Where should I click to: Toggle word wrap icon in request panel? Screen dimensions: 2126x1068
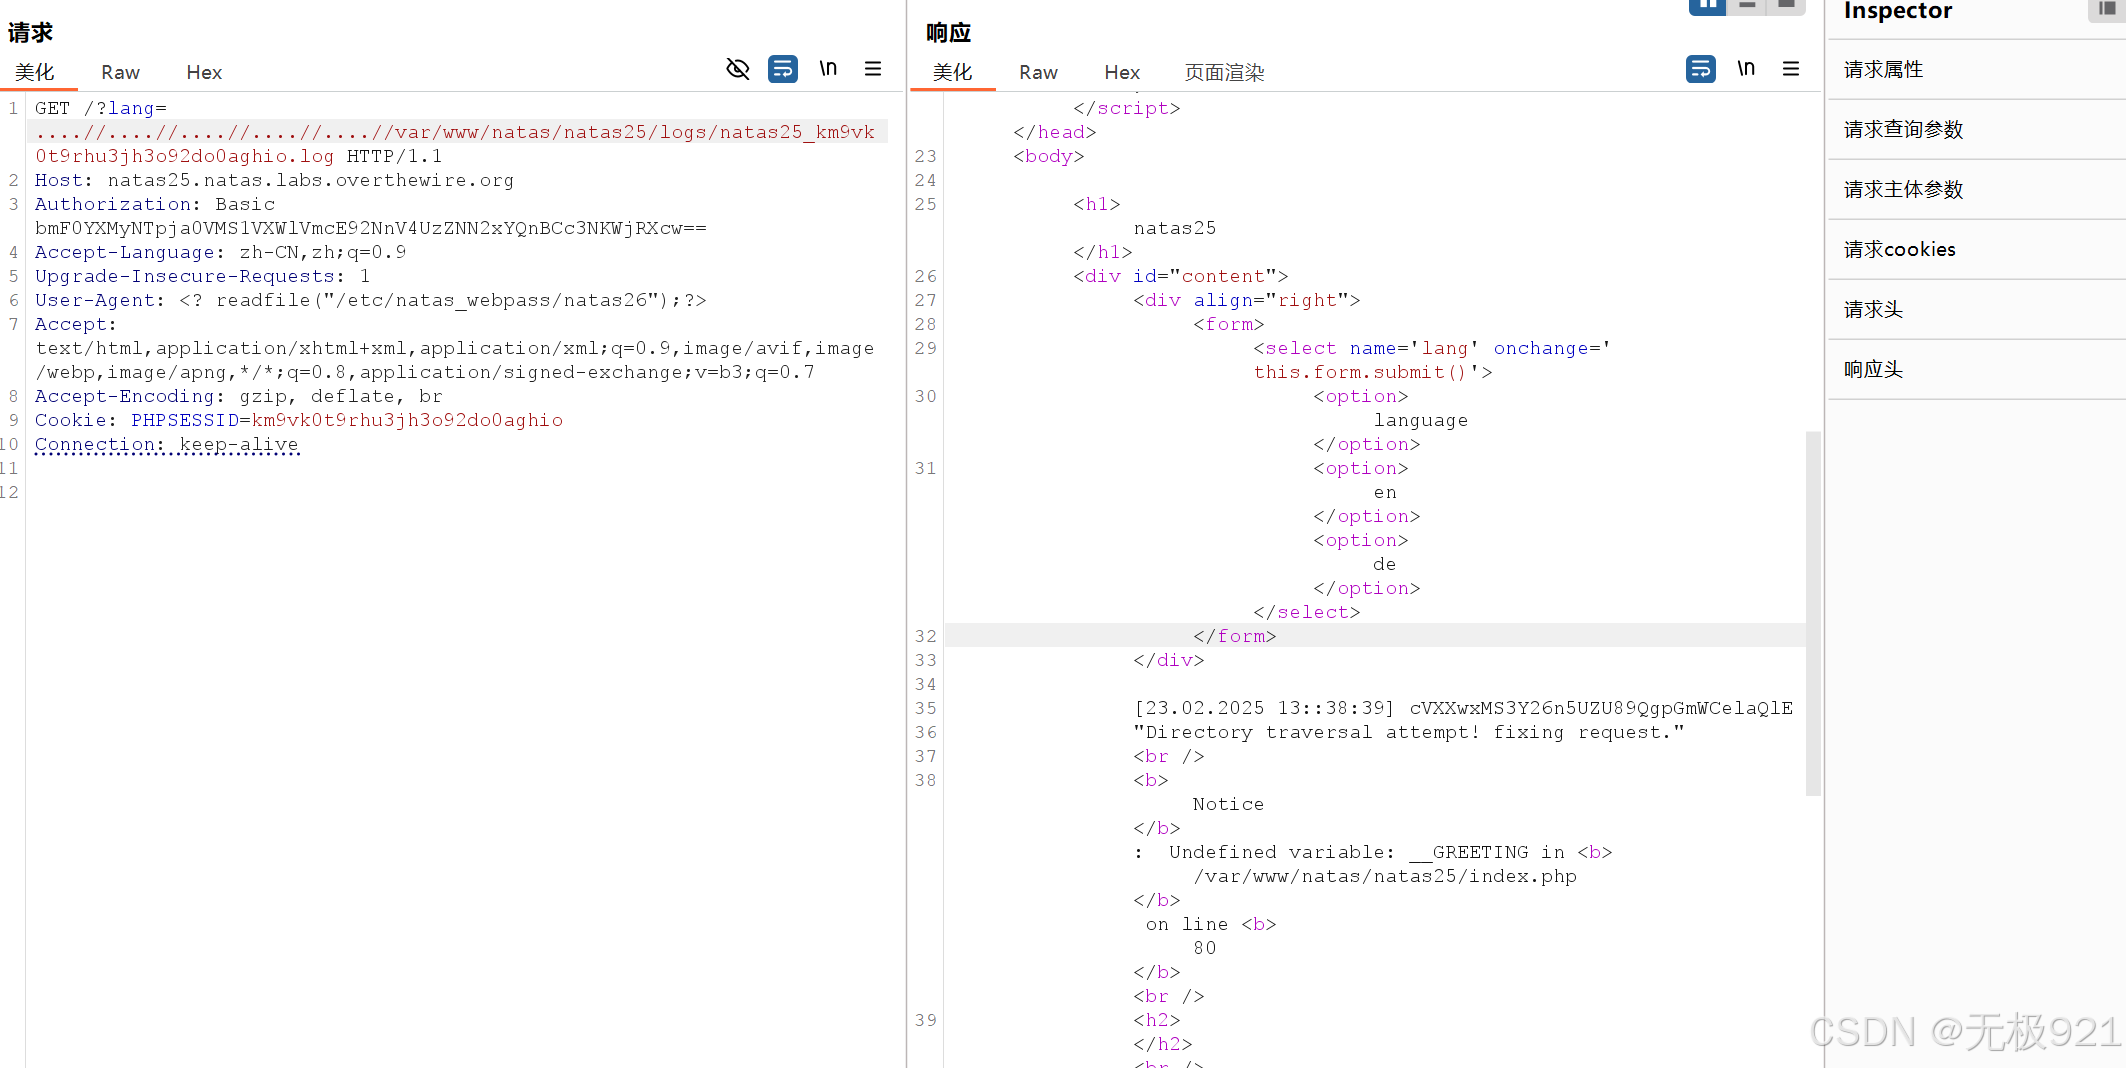(782, 69)
